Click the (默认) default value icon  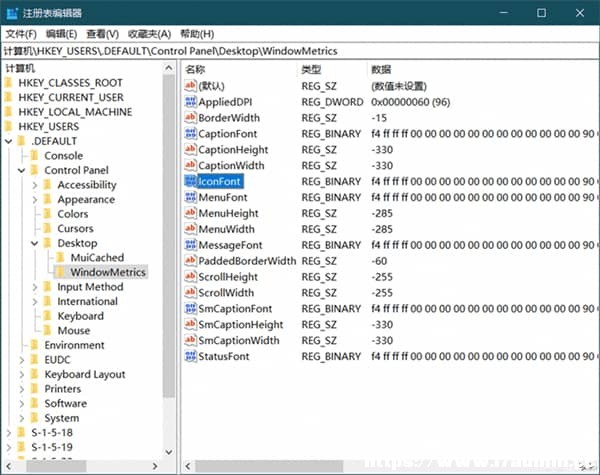click(x=191, y=86)
